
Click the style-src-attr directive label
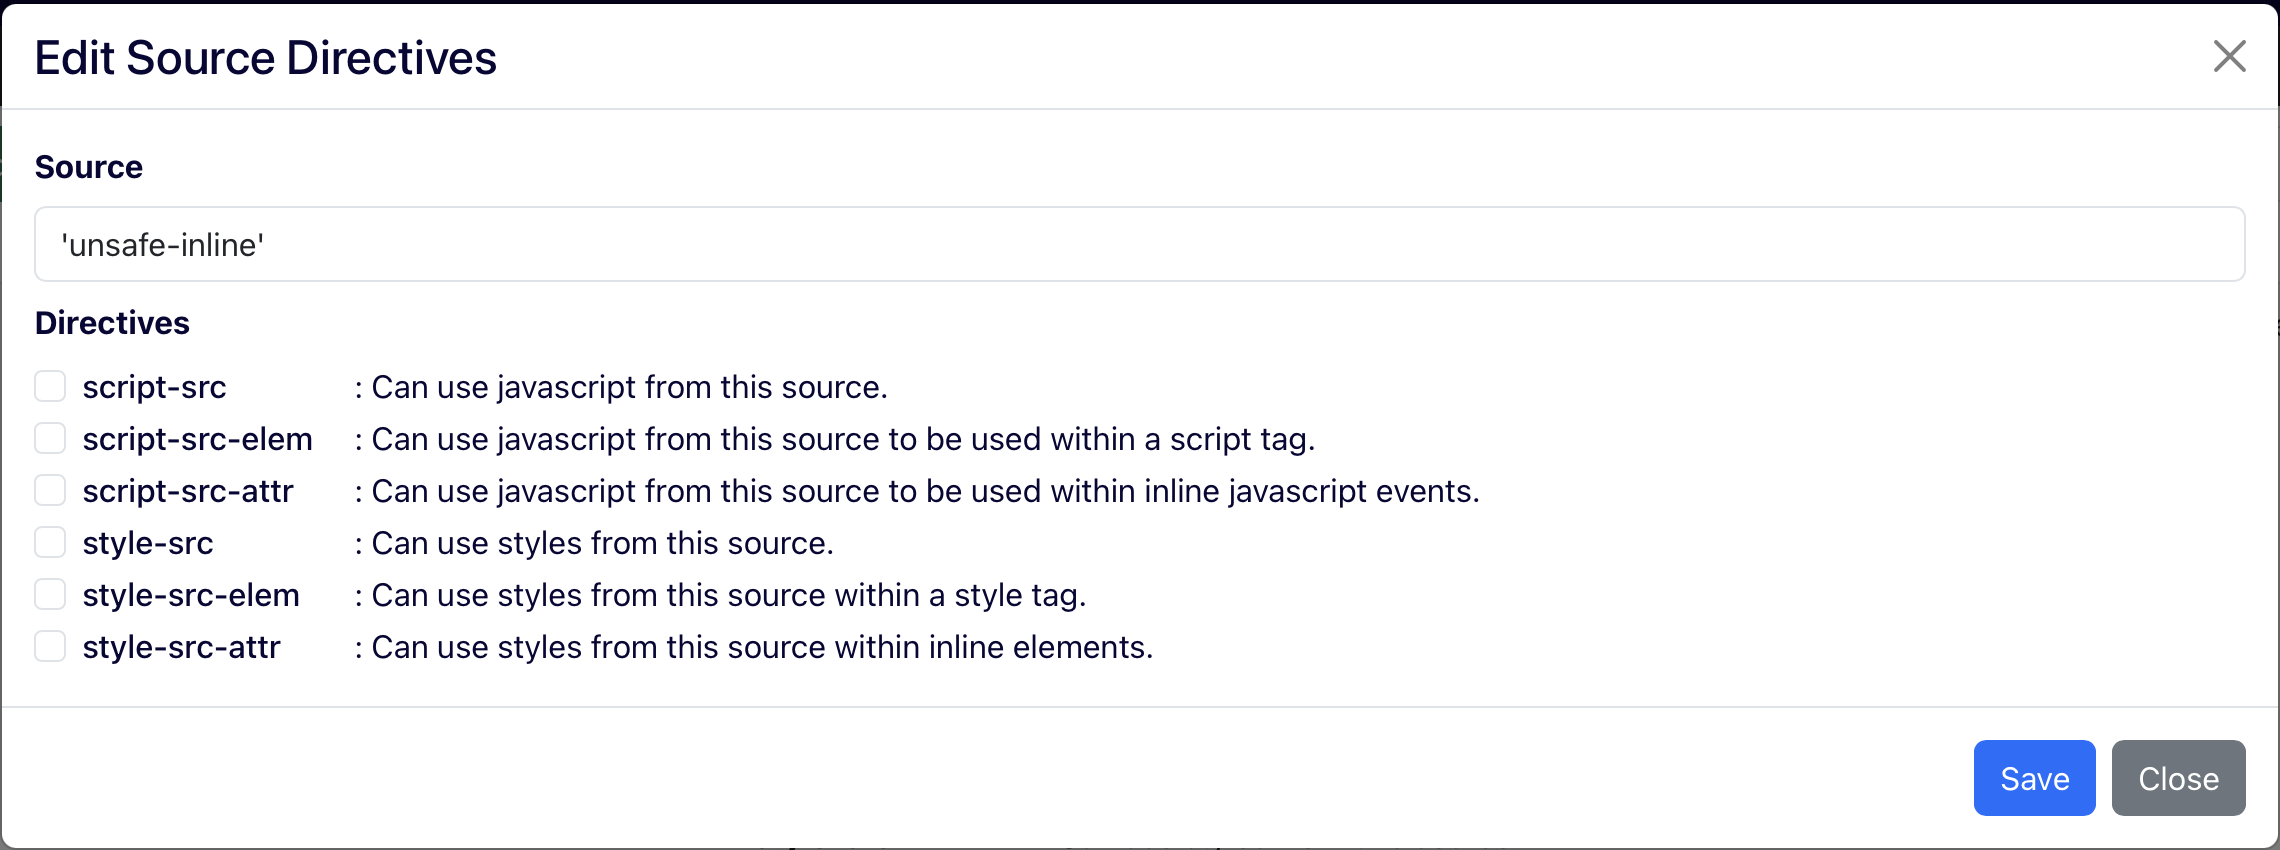(x=182, y=647)
